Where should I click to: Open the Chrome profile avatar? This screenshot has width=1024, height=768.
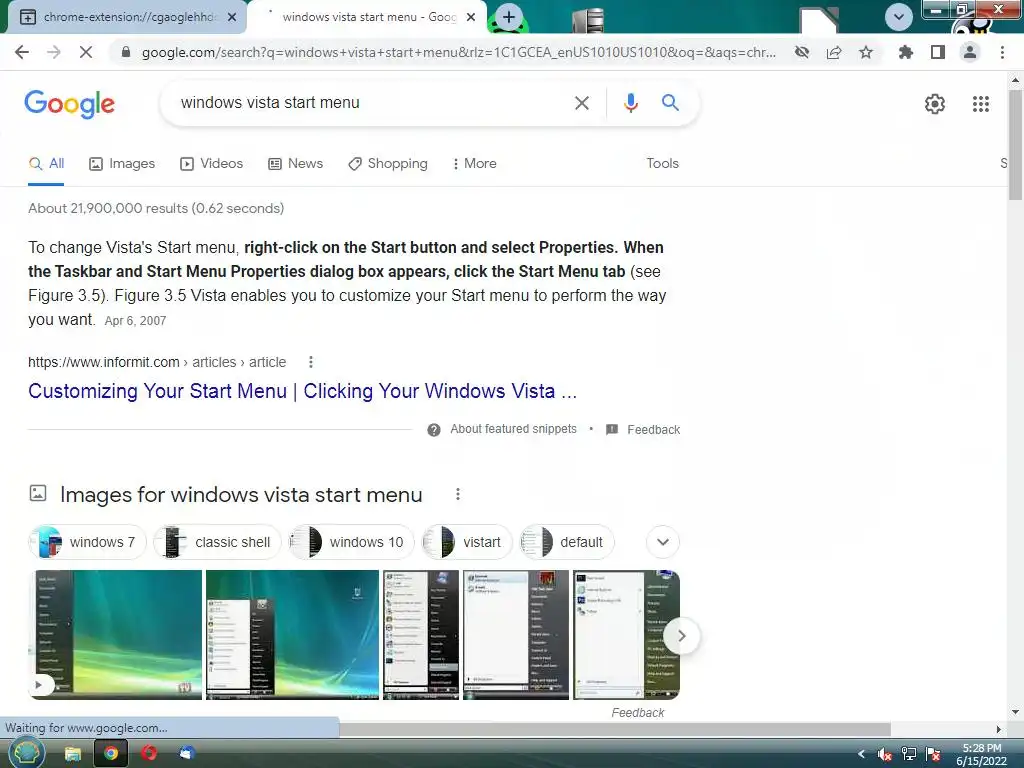click(x=970, y=52)
